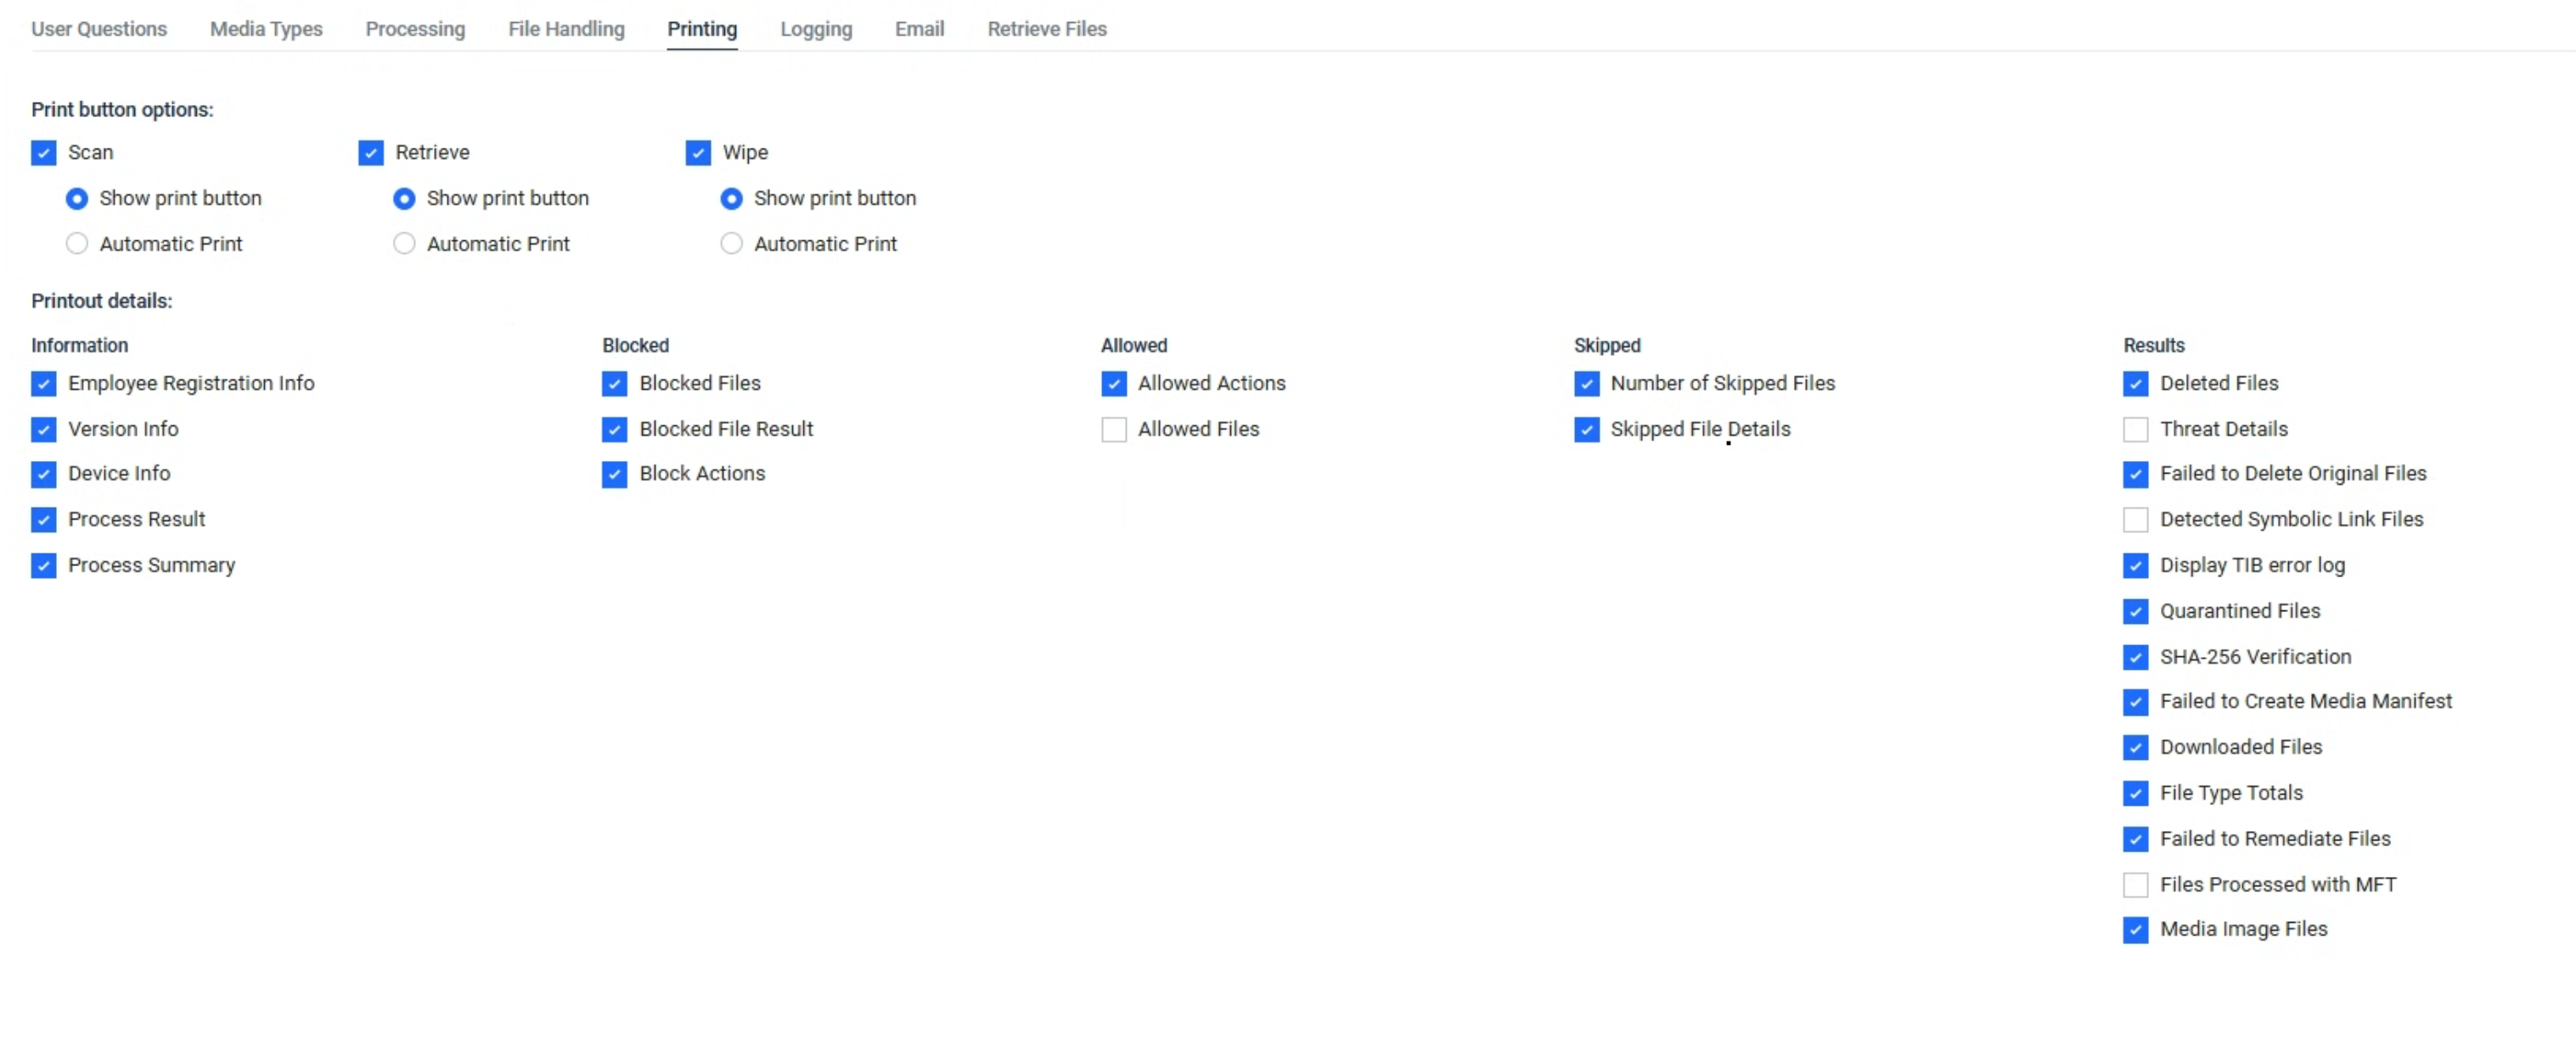Uncheck the Scan print option

point(43,152)
